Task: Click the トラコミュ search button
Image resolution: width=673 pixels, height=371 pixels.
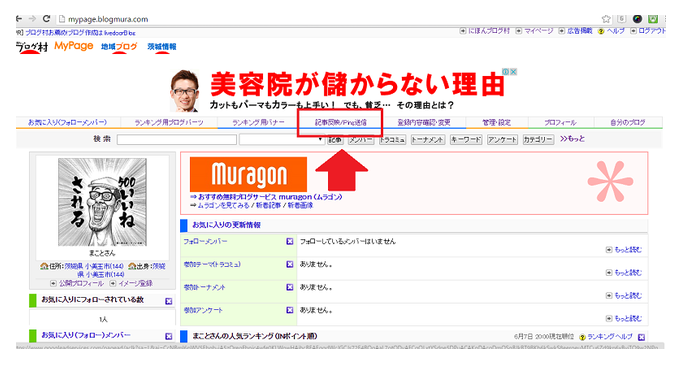Action: 392,140
